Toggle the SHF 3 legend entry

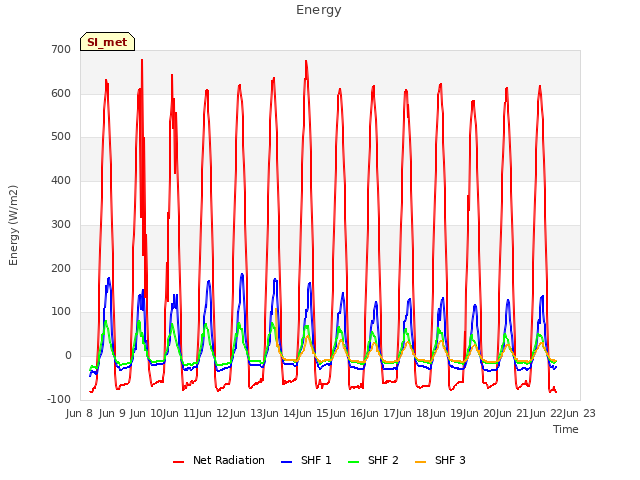point(440,460)
